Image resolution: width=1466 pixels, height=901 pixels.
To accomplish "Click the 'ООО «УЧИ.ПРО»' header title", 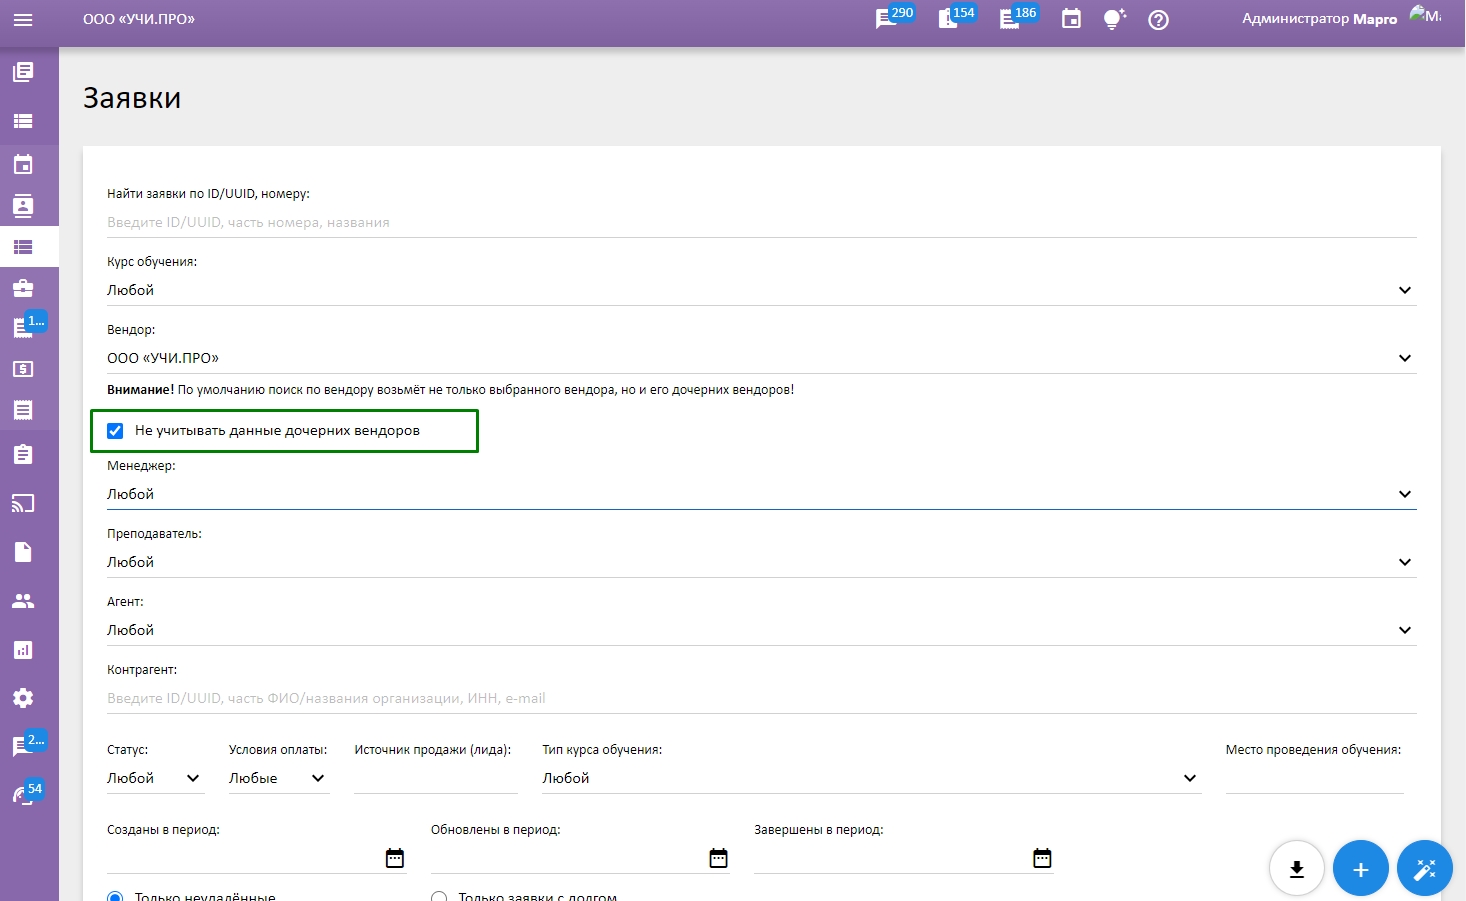I will [x=139, y=19].
